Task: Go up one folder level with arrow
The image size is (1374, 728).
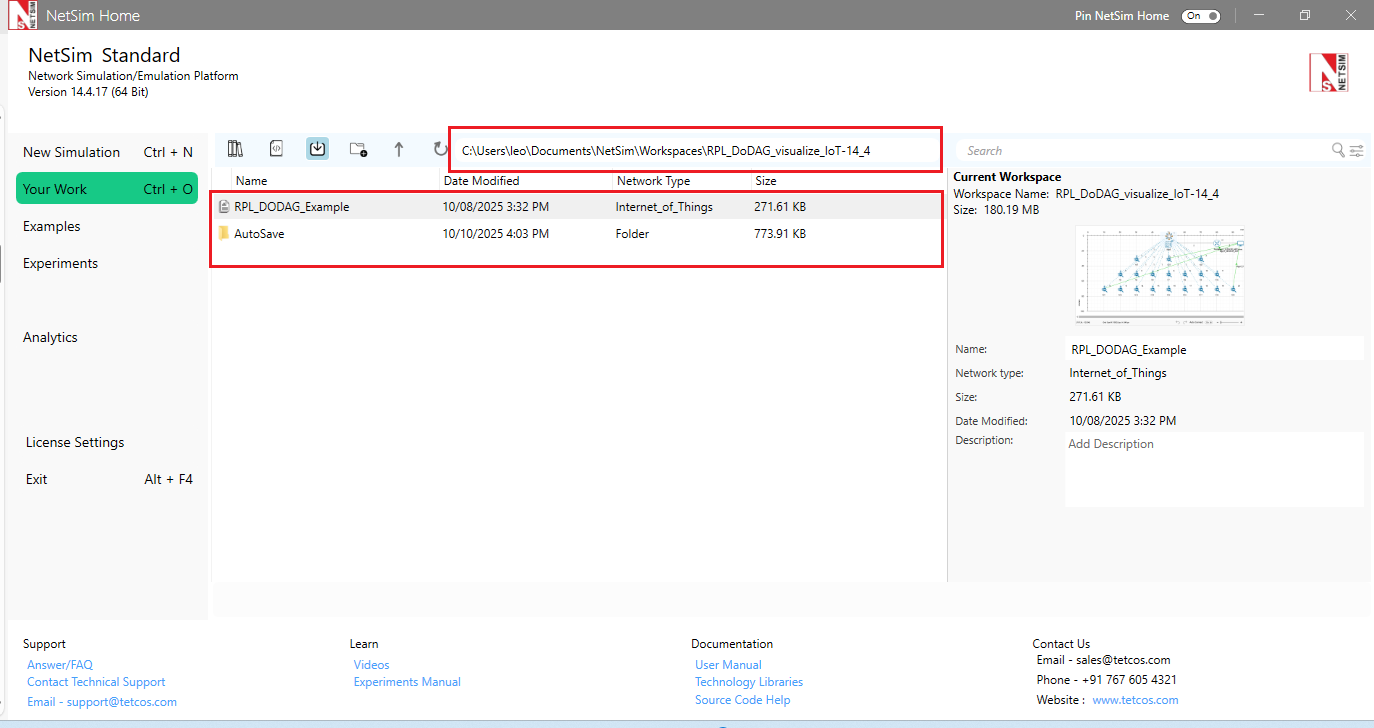Action: click(x=399, y=149)
